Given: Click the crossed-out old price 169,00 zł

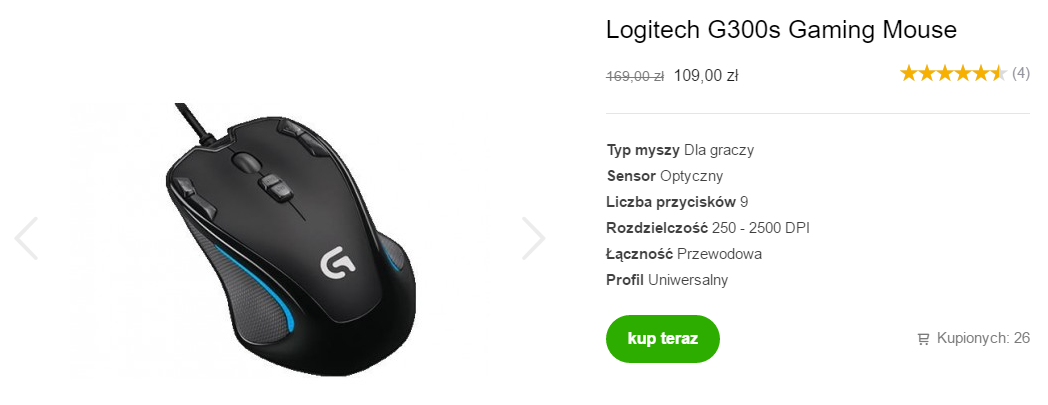Looking at the screenshot, I should click(635, 76).
